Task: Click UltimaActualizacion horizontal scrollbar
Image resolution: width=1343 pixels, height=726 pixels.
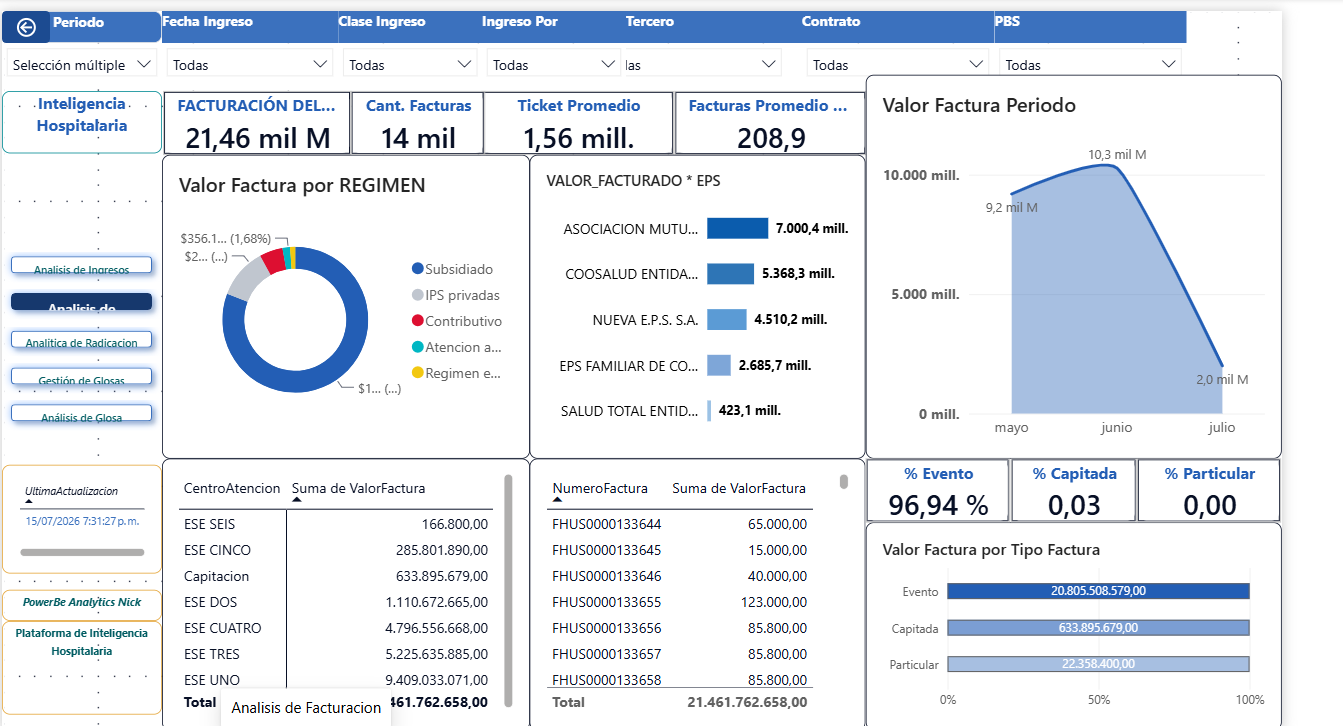Action: [82, 552]
